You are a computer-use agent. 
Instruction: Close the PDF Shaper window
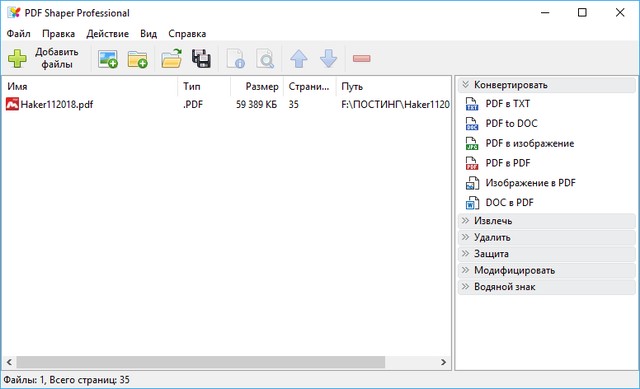pos(620,13)
